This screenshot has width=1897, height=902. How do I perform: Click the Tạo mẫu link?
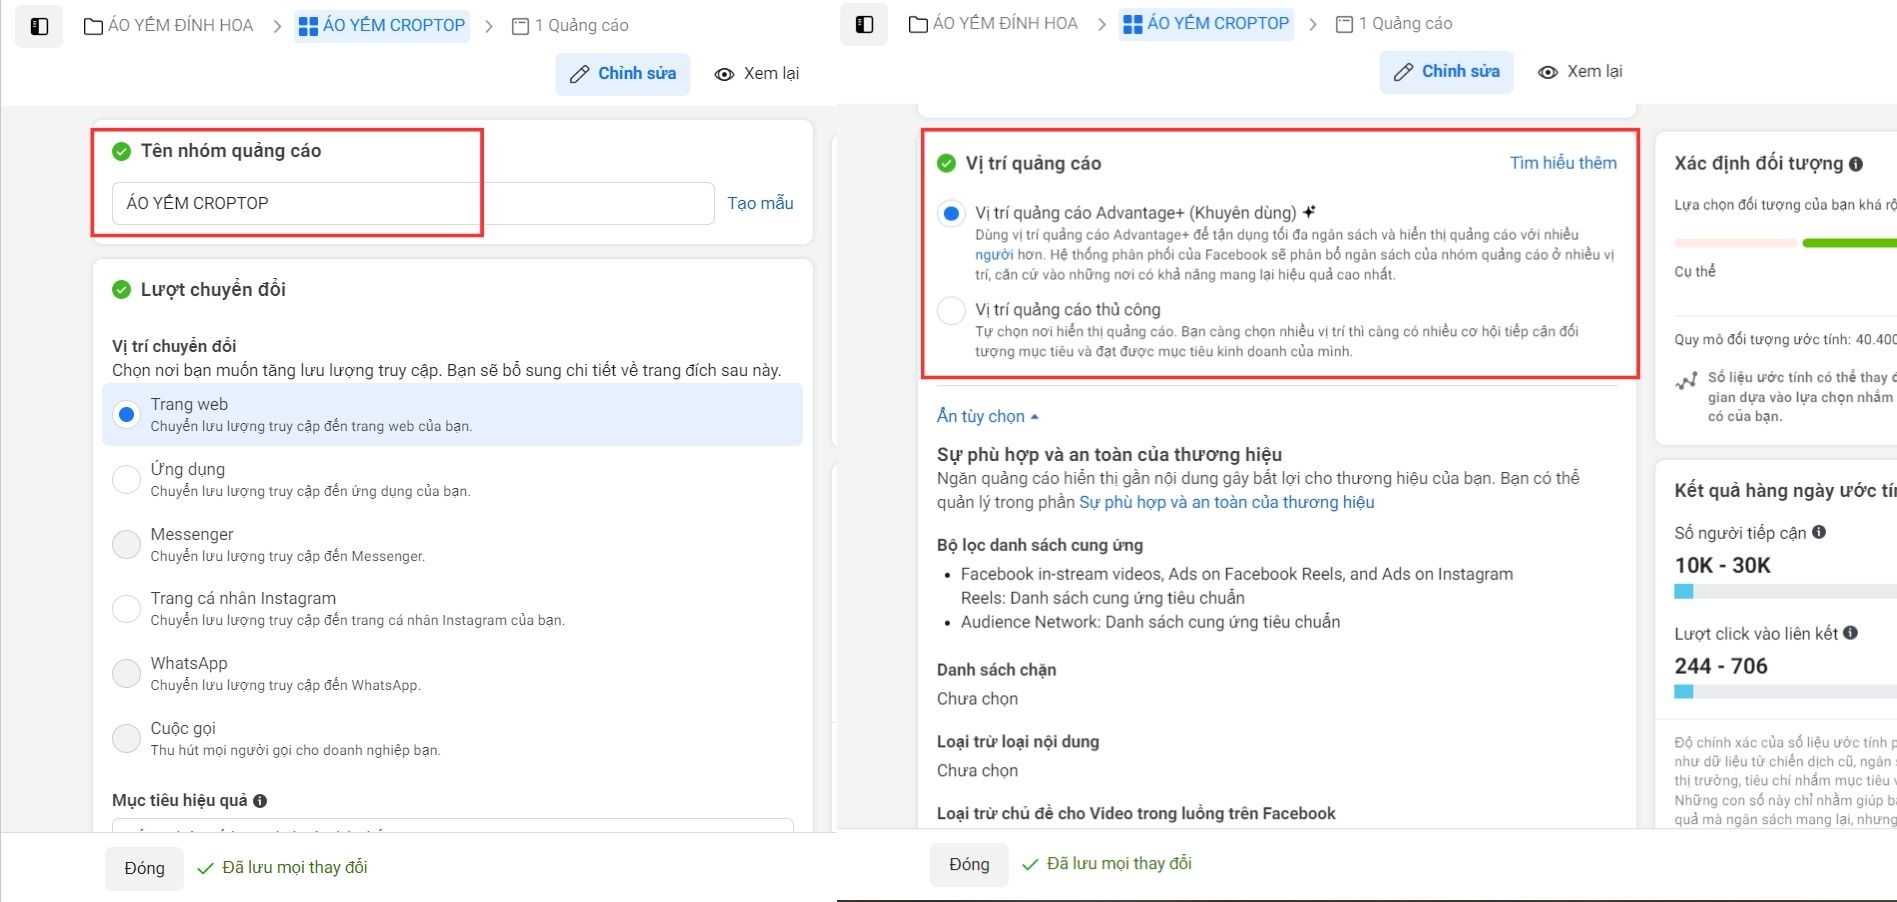click(760, 203)
